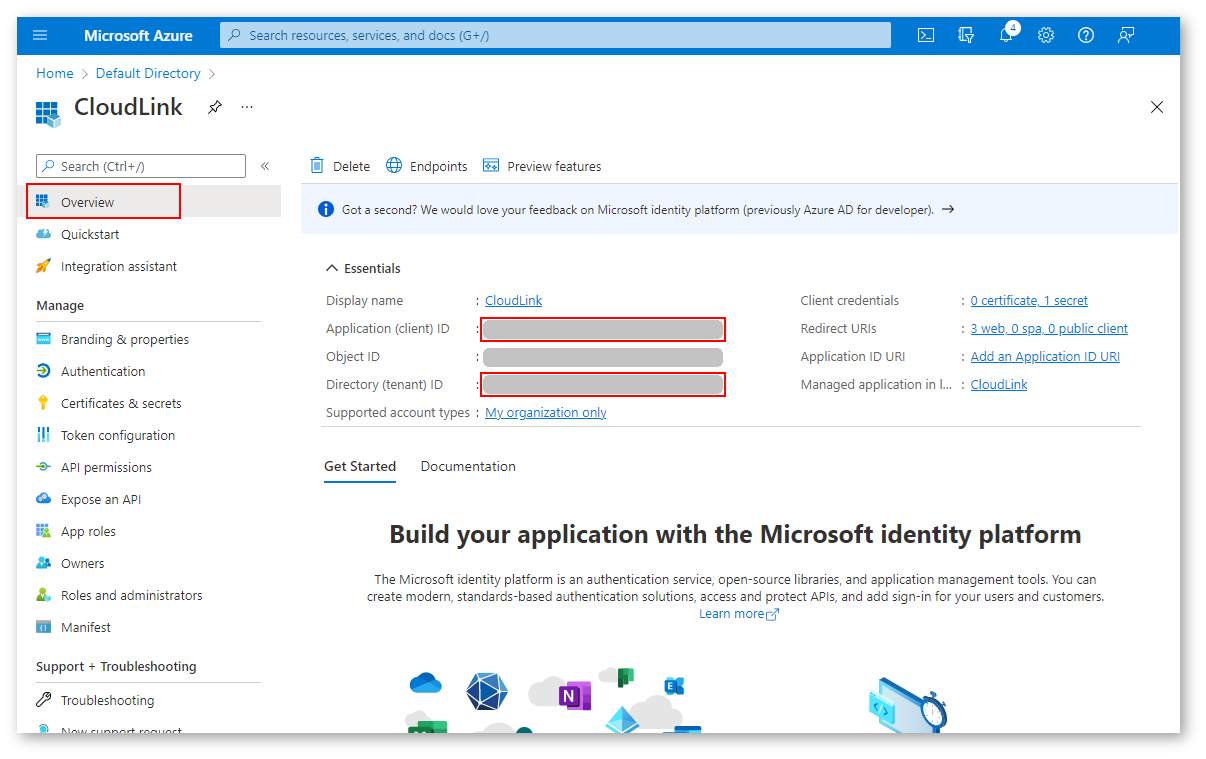Image resolution: width=1206 pixels, height=759 pixels.
Task: Delete the CloudLink app registration
Action: click(x=340, y=166)
